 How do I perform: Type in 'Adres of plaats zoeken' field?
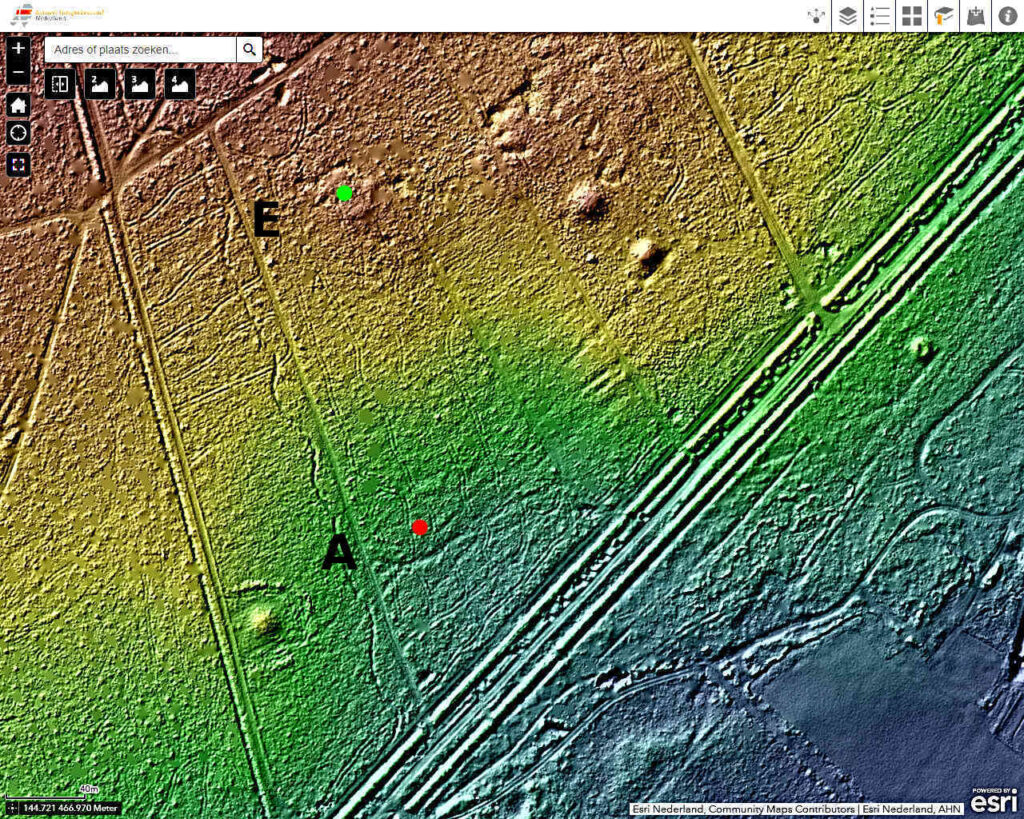140,49
